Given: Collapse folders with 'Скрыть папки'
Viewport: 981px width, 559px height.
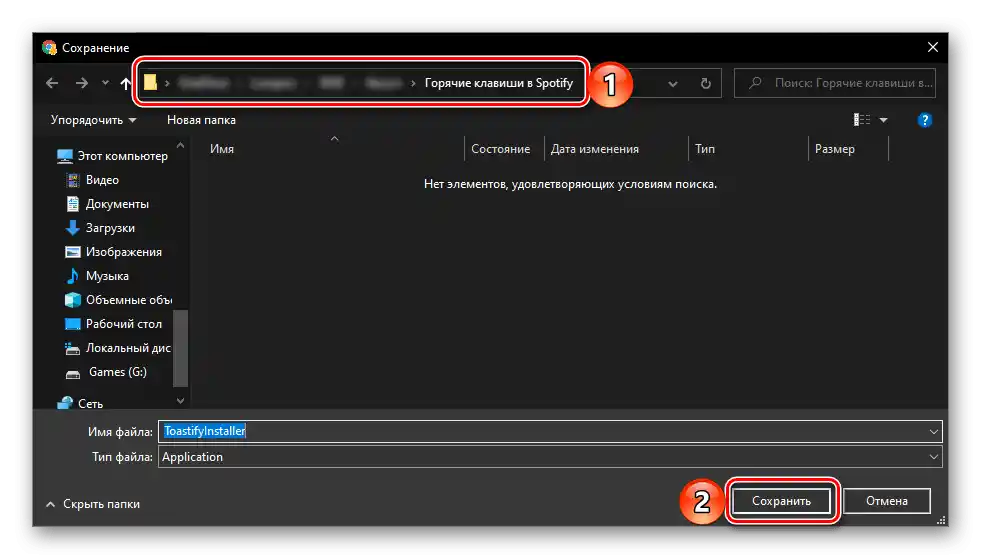Looking at the screenshot, I should (x=93, y=504).
